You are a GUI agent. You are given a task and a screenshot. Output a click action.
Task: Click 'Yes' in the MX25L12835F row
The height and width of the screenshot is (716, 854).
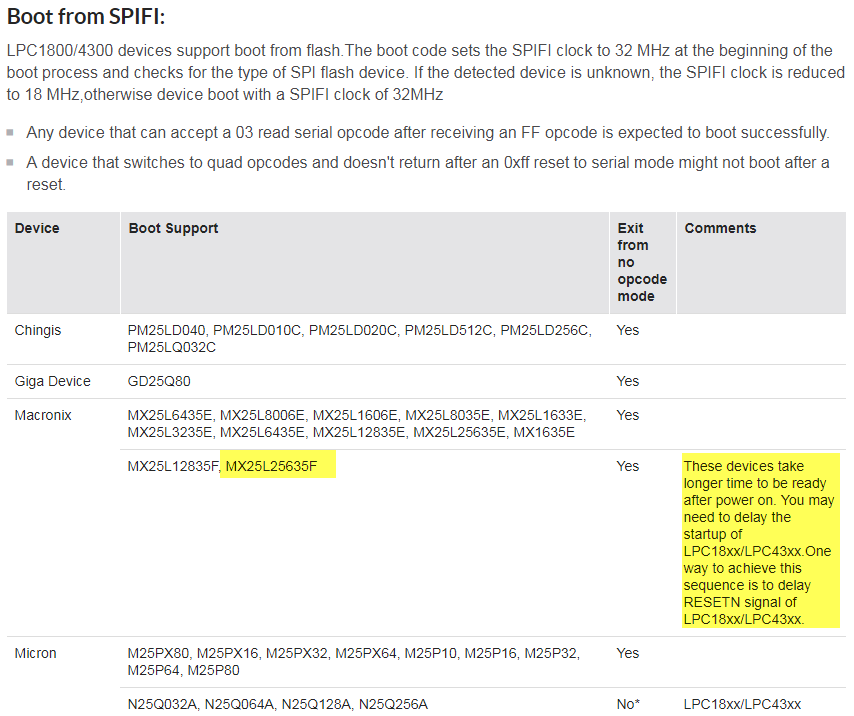[x=627, y=466]
